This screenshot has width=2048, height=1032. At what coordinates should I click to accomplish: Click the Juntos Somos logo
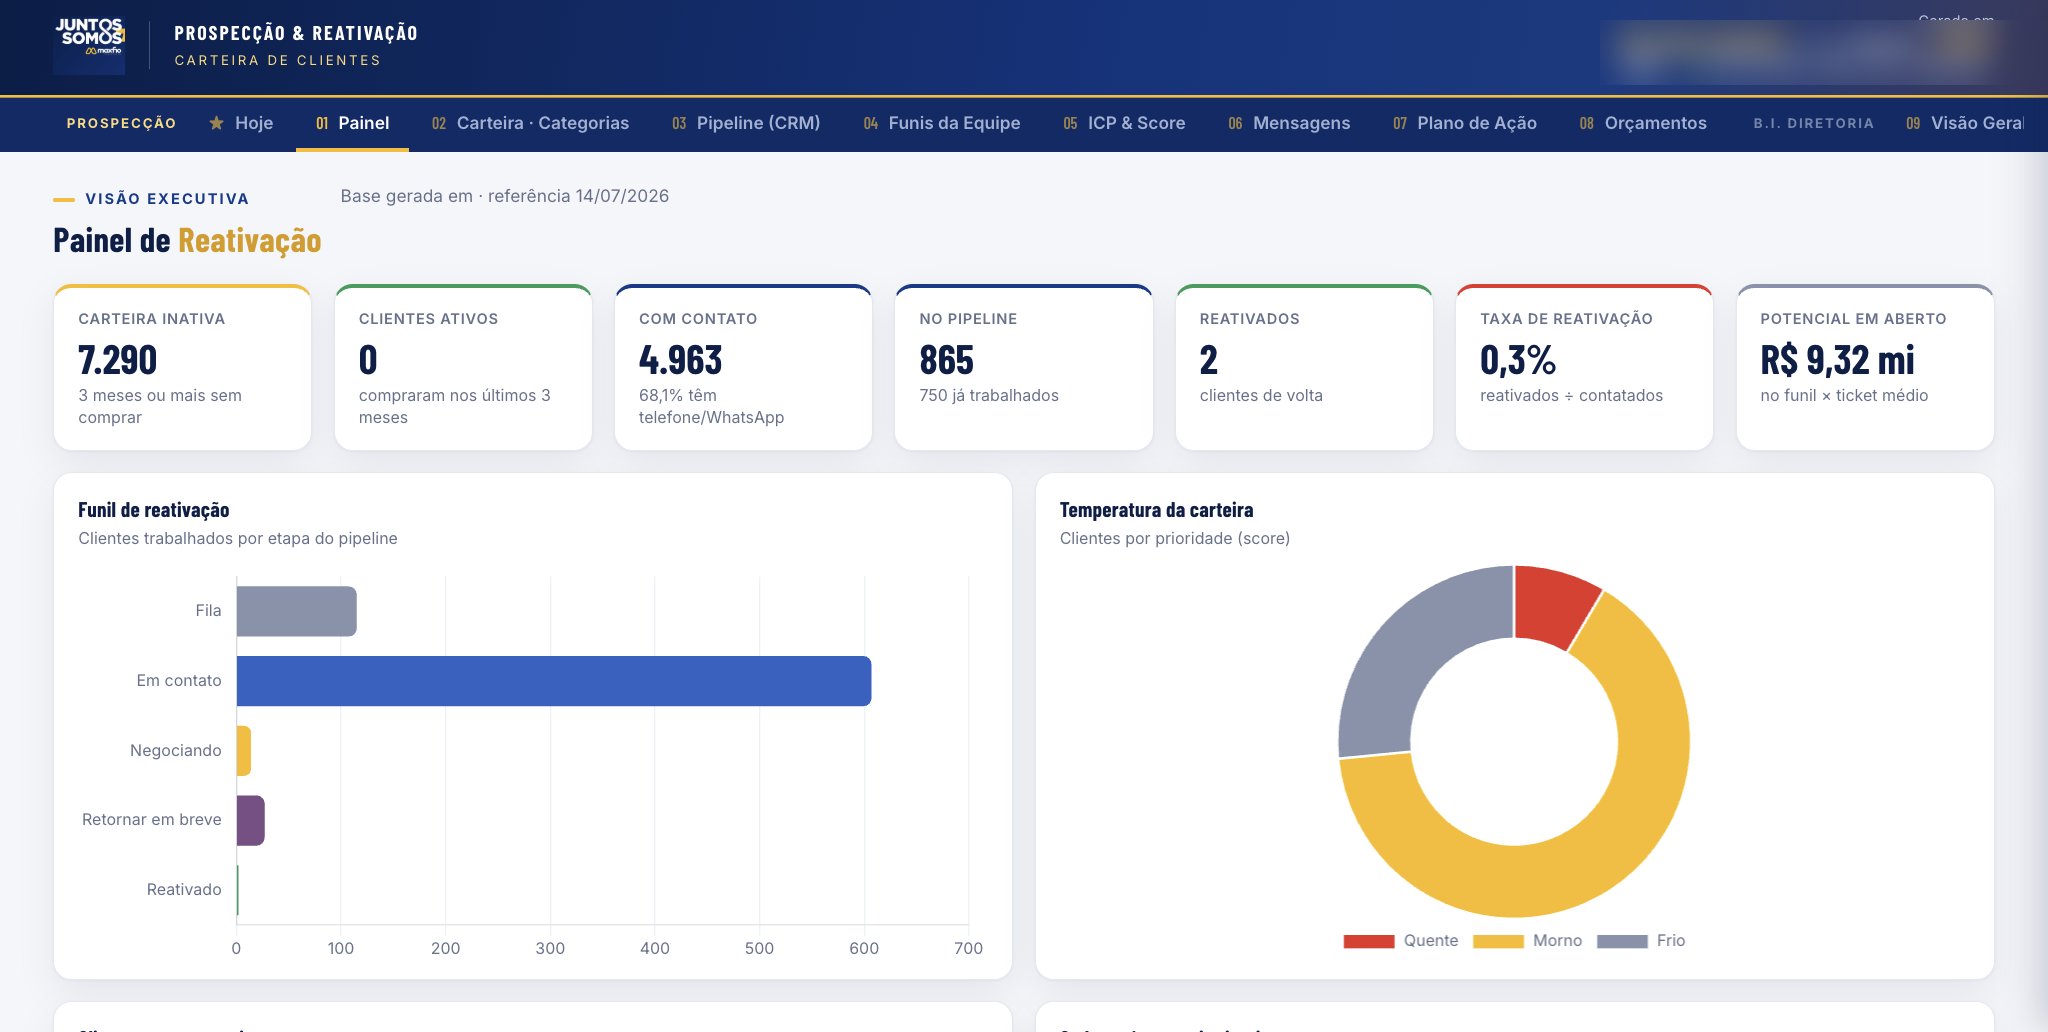coord(89,46)
